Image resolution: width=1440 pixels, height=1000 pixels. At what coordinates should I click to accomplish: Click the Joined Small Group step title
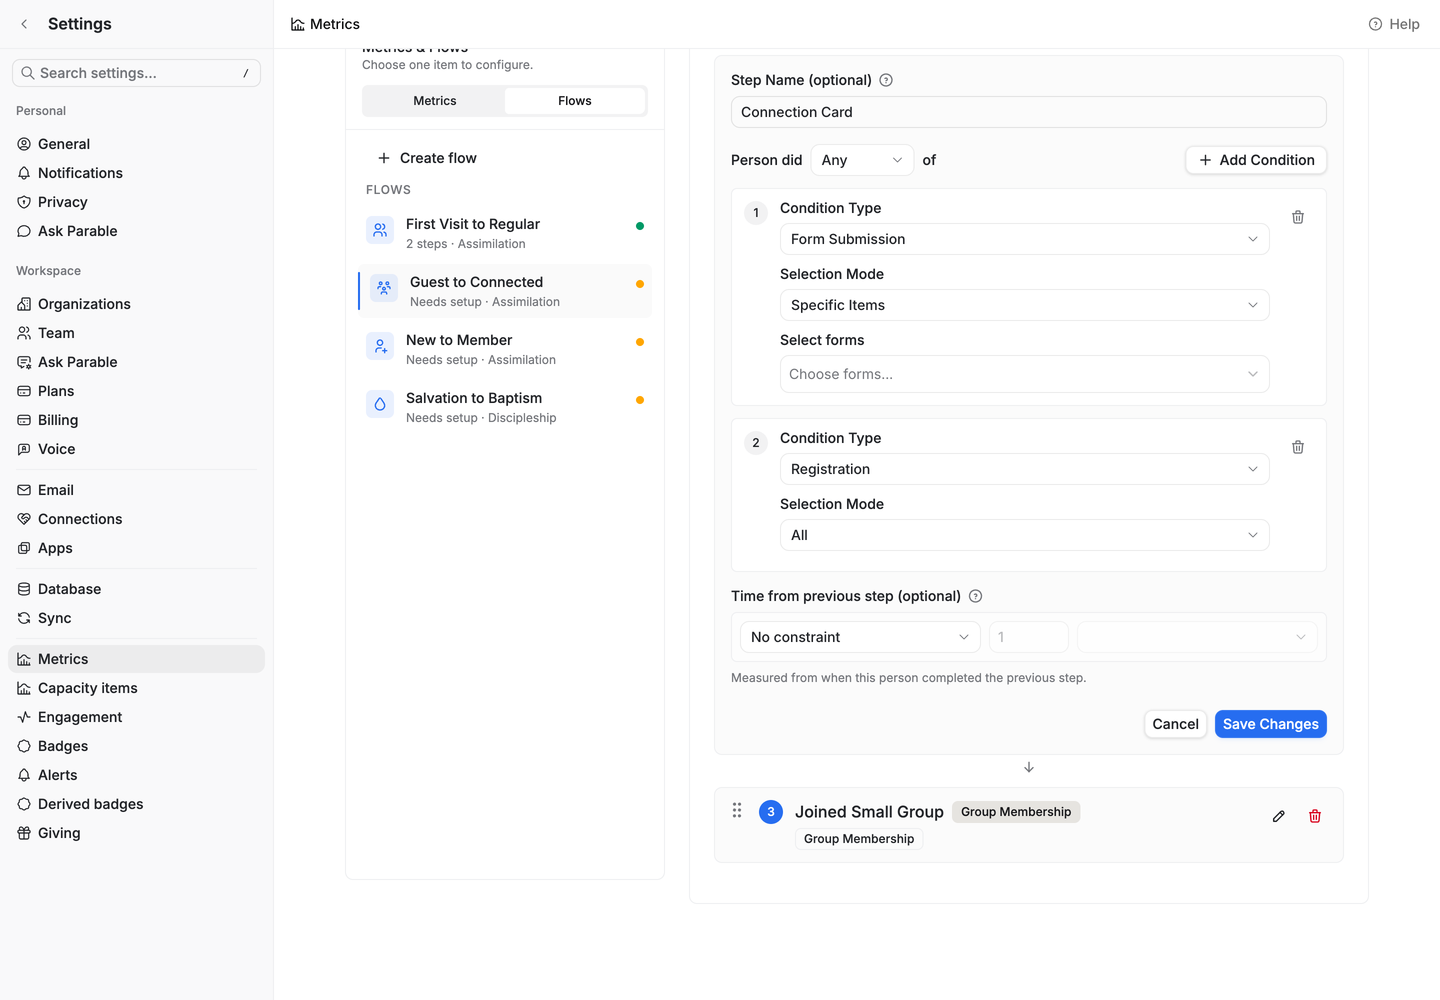[869, 812]
